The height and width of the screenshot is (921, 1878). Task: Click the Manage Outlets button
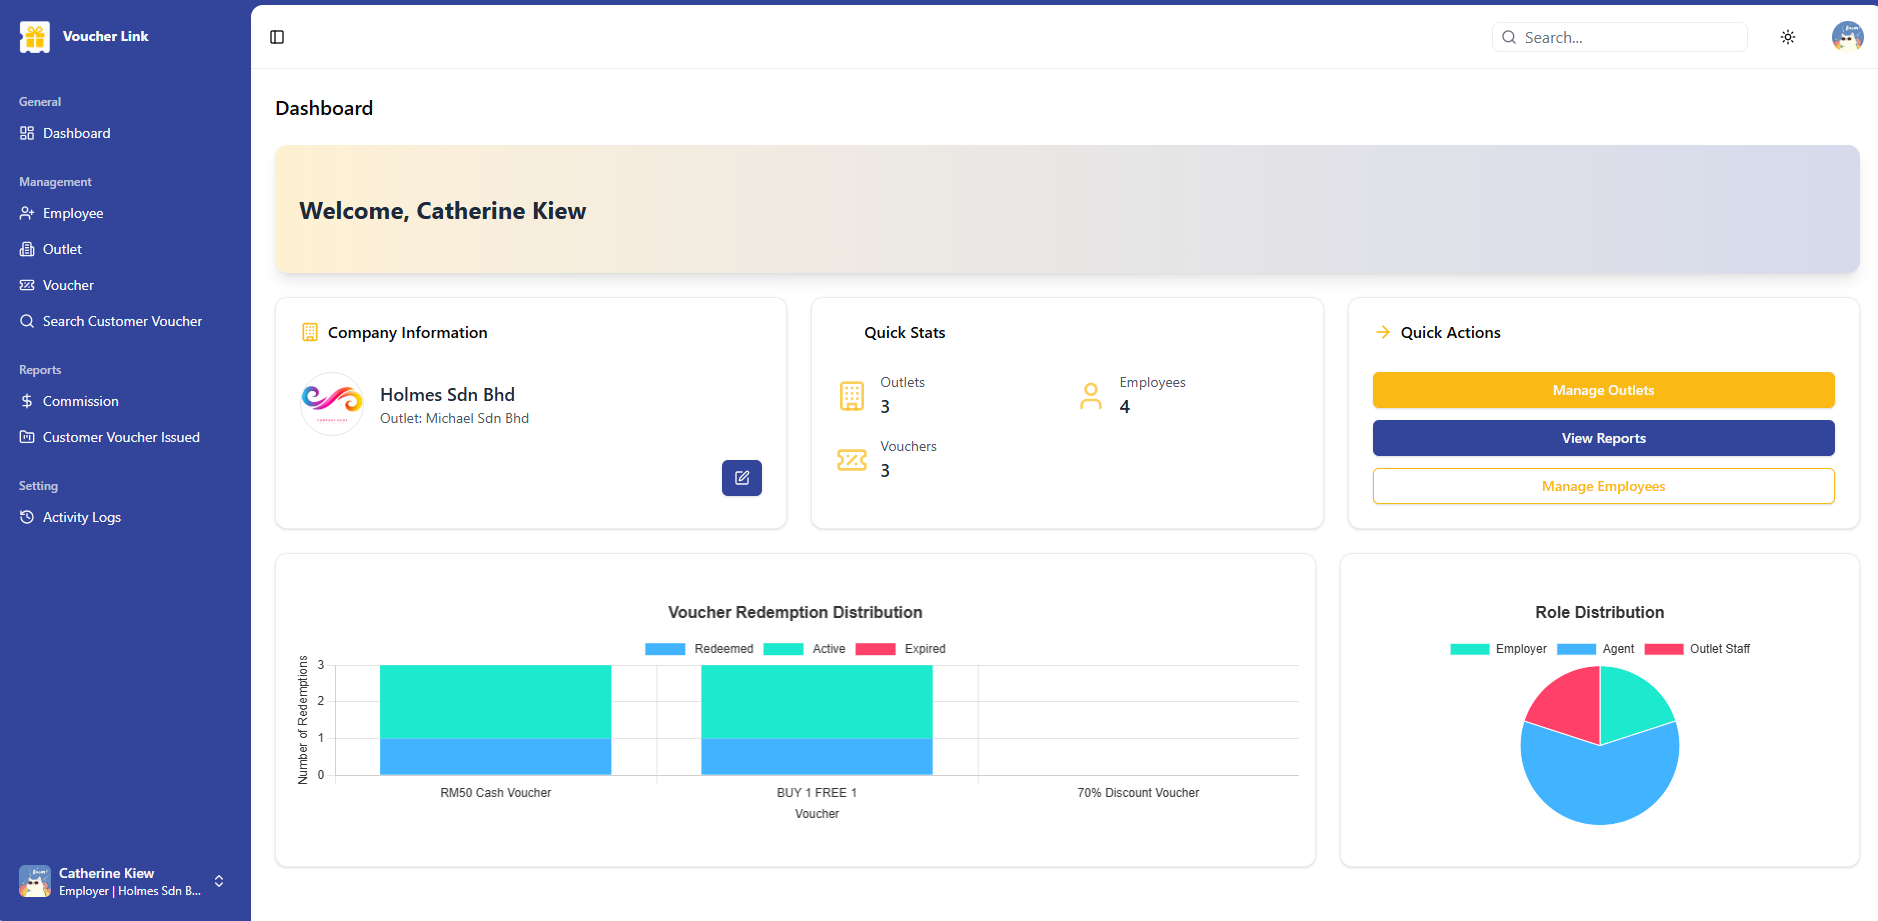click(x=1602, y=390)
